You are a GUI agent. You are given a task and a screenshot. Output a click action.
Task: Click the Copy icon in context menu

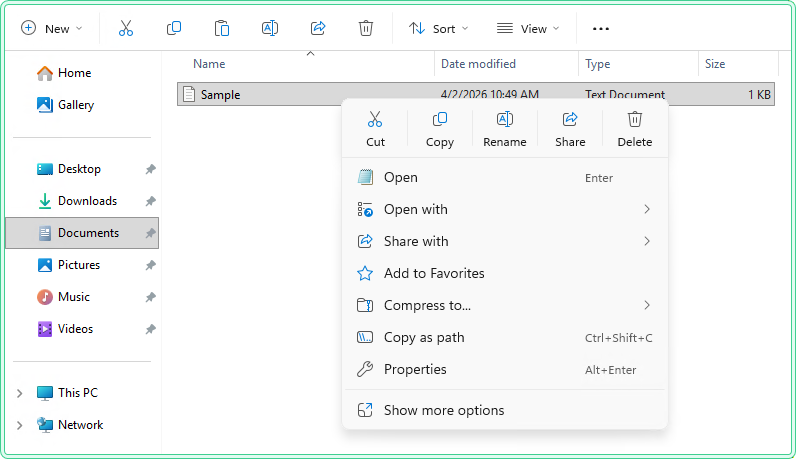pos(440,120)
